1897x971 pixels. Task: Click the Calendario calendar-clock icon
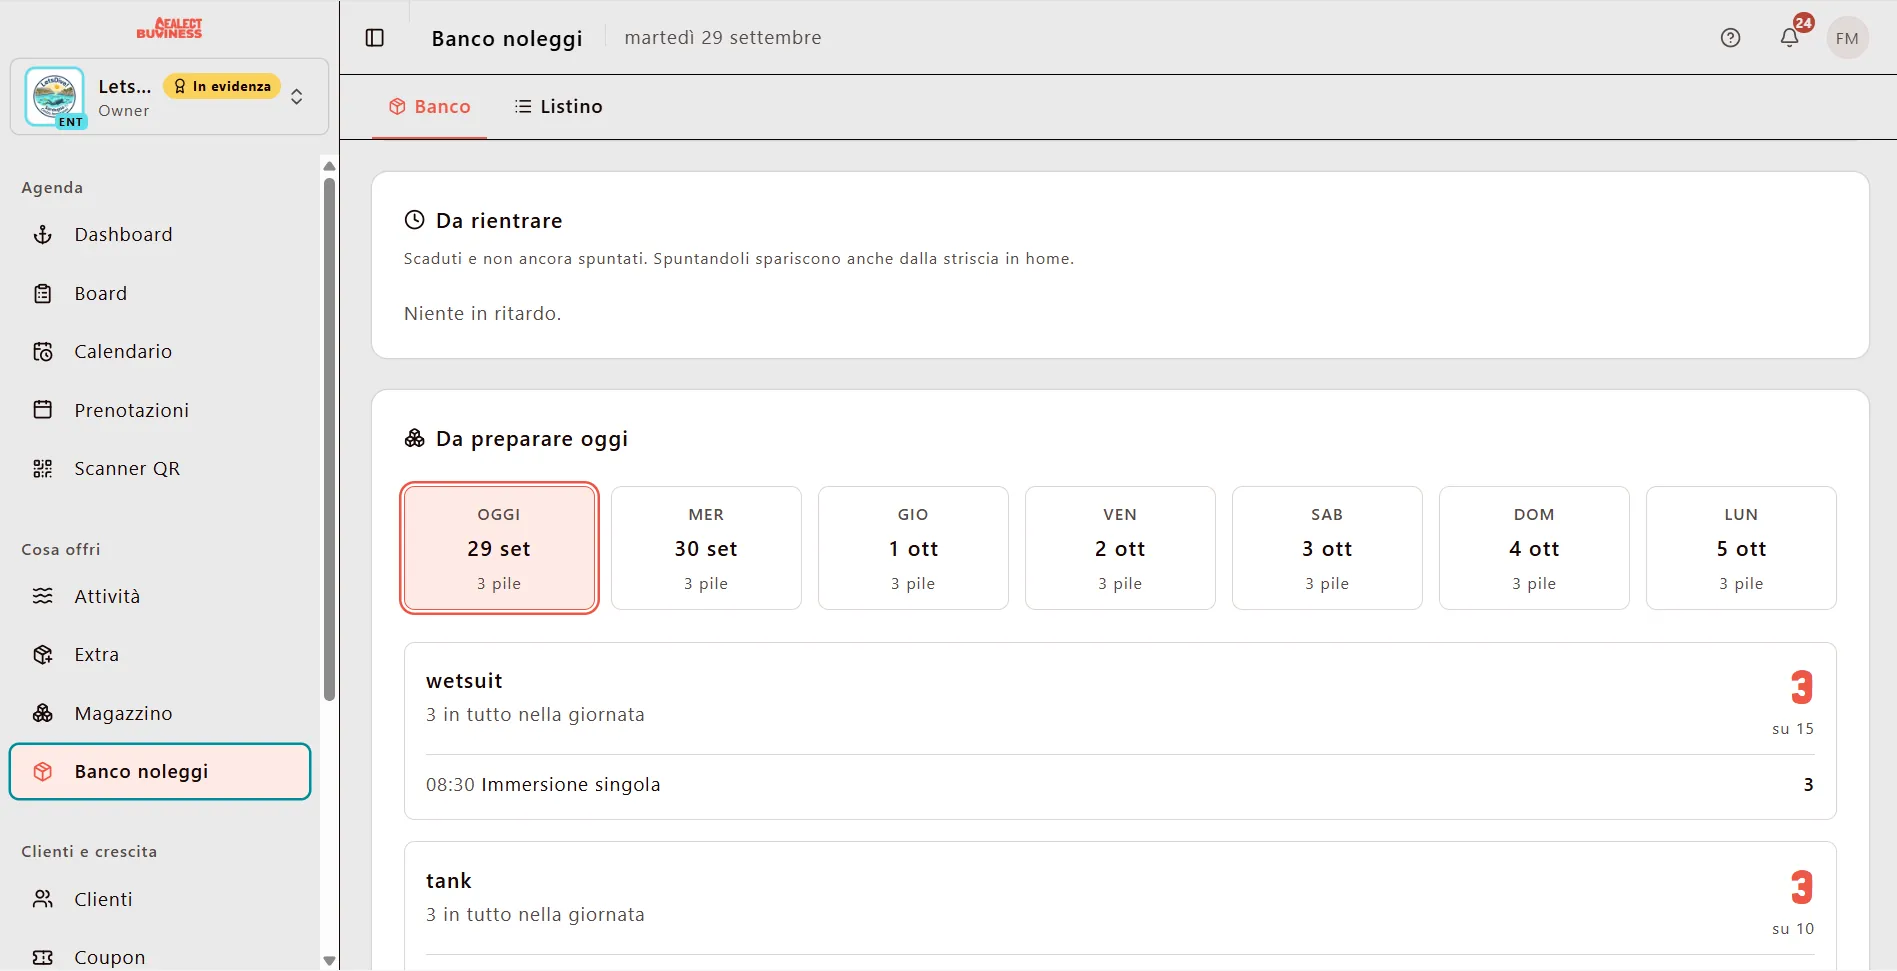click(x=43, y=352)
